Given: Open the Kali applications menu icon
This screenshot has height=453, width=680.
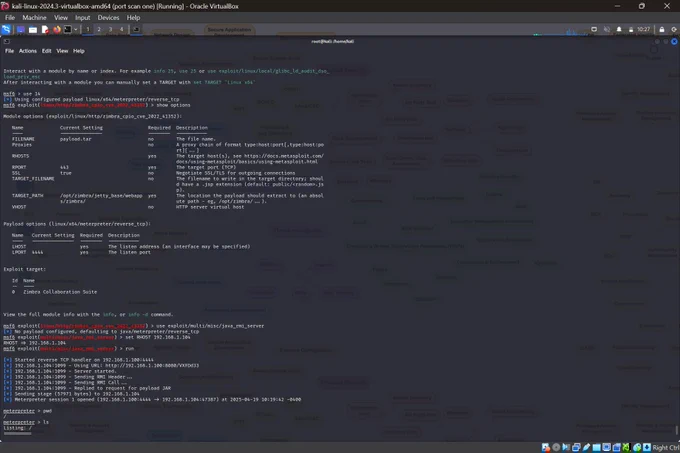Looking at the screenshot, I should point(6,29).
